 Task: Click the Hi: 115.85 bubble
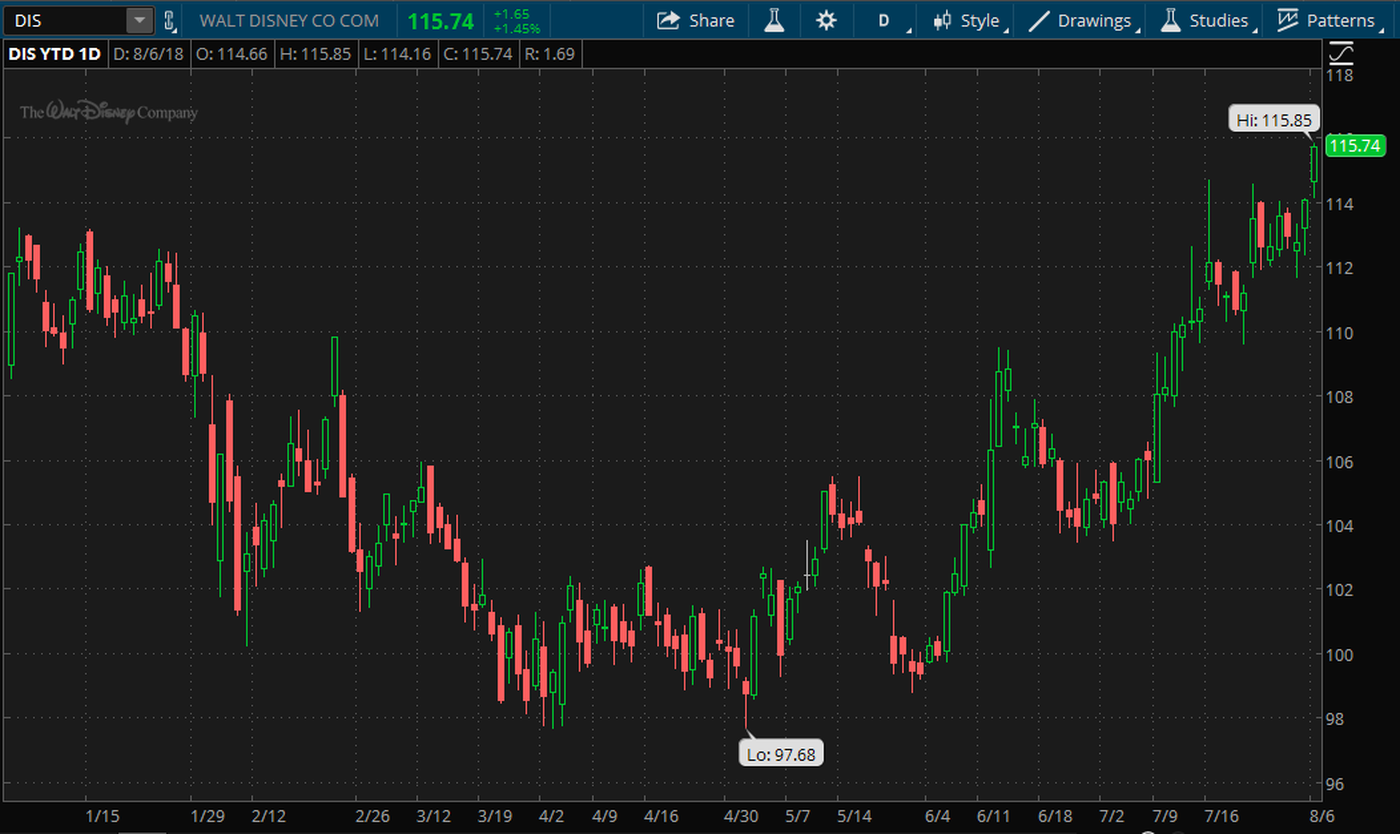coord(1273,119)
